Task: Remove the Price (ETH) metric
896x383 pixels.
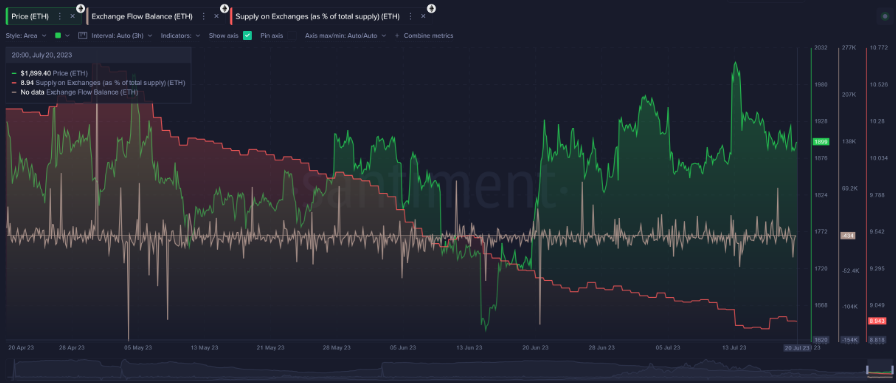Action: 72,17
